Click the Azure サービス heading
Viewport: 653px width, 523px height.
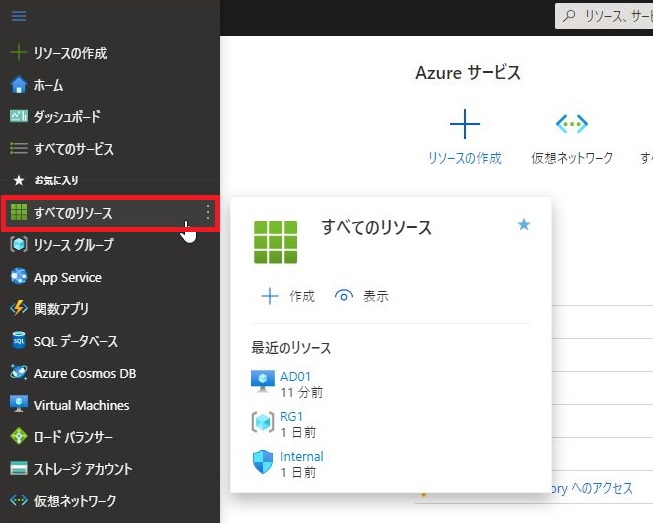click(x=468, y=73)
